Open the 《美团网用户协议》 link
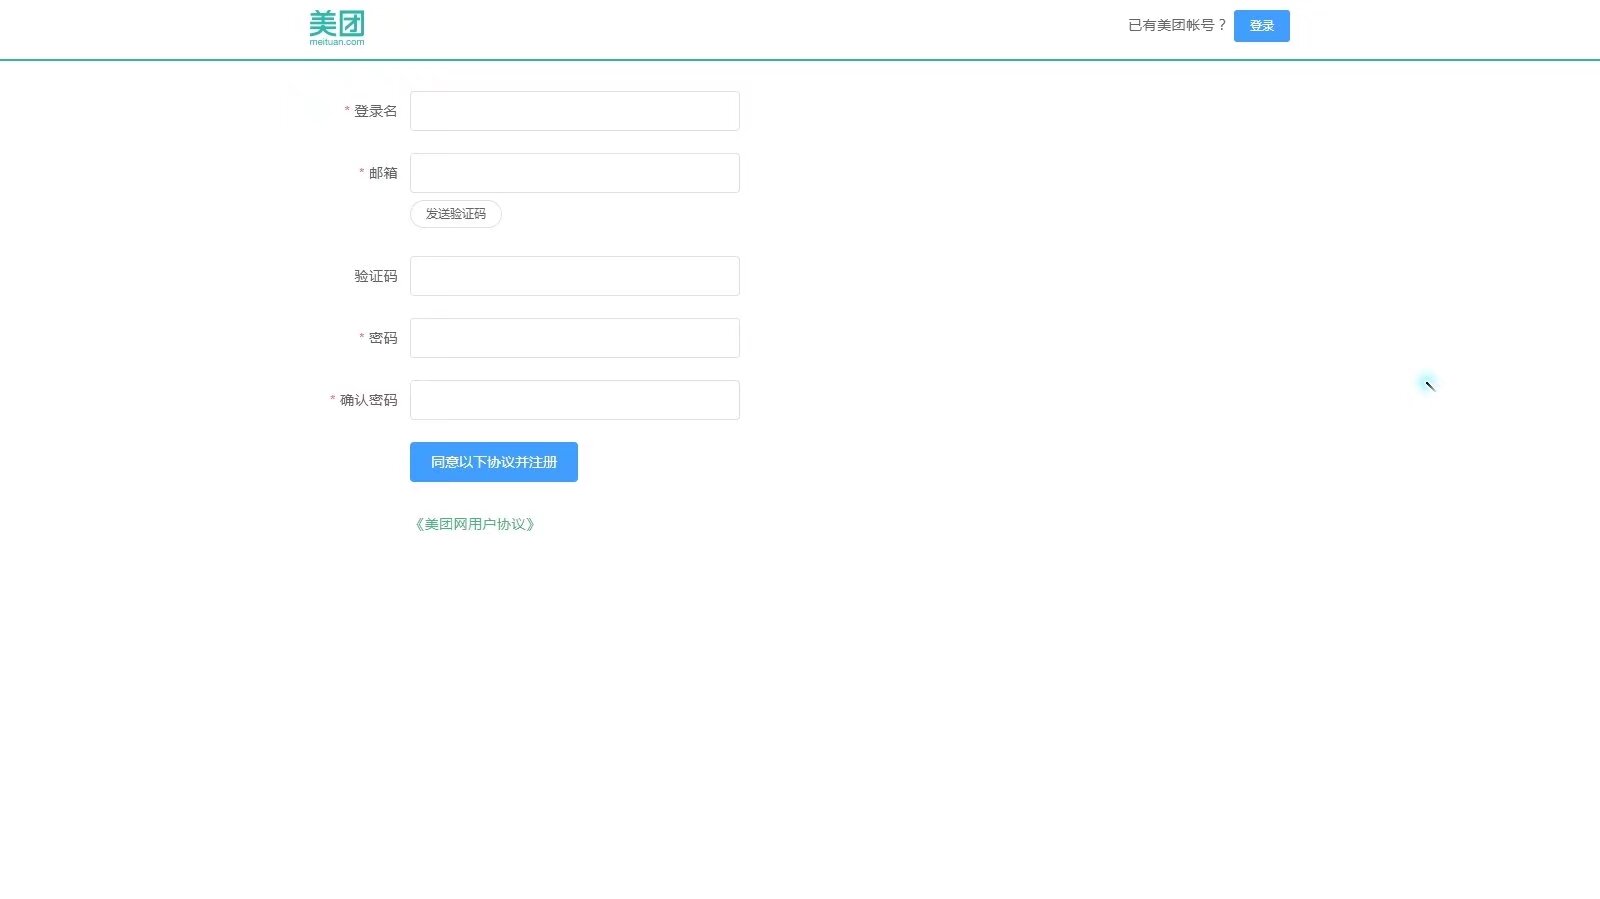 click(475, 524)
